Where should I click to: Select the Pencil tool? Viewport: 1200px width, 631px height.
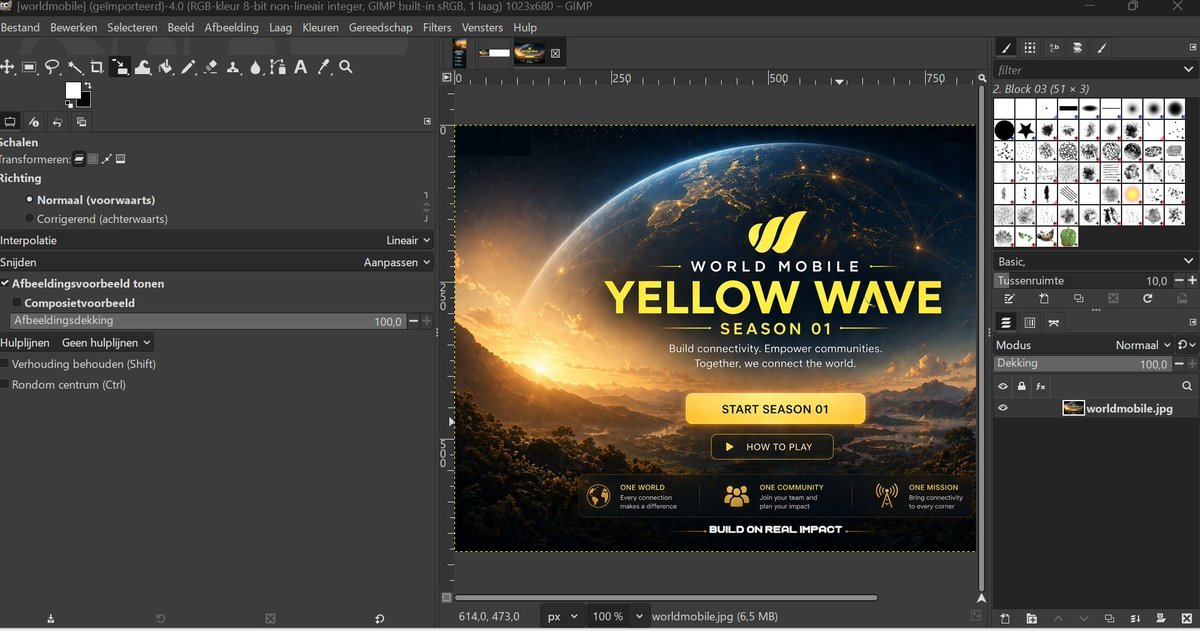pyautogui.click(x=188, y=67)
